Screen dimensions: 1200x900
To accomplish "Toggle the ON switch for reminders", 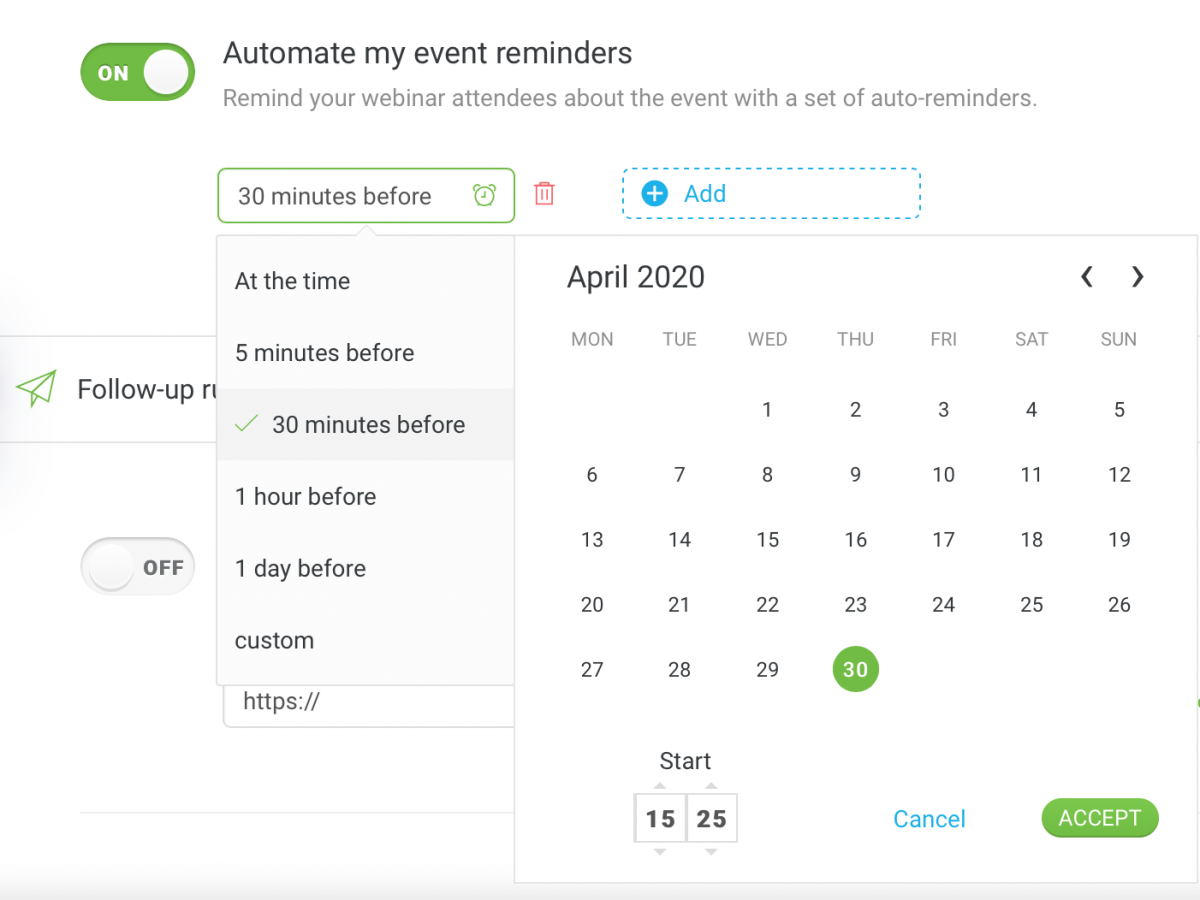I will (x=137, y=71).
